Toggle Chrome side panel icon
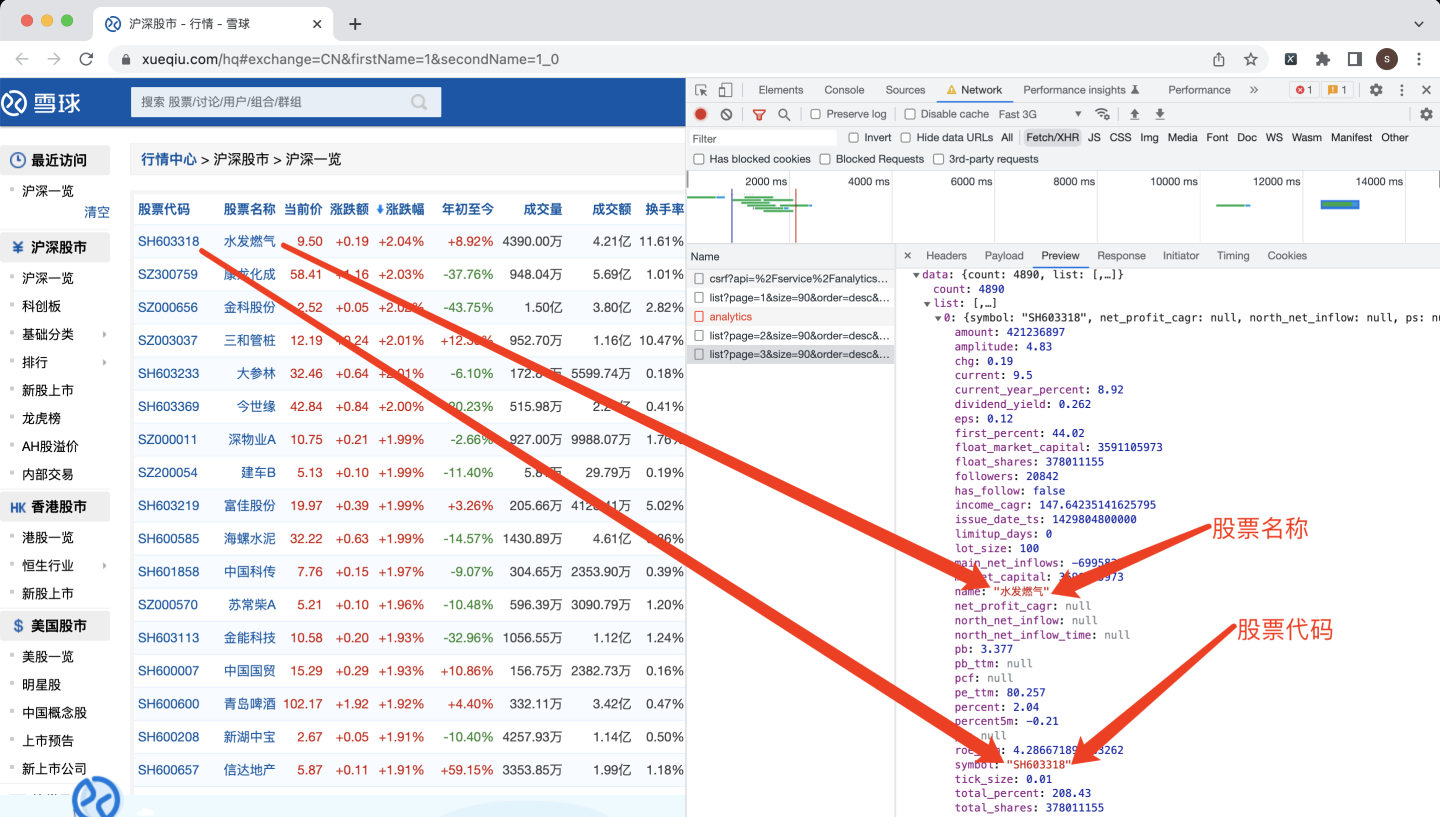 (1354, 59)
